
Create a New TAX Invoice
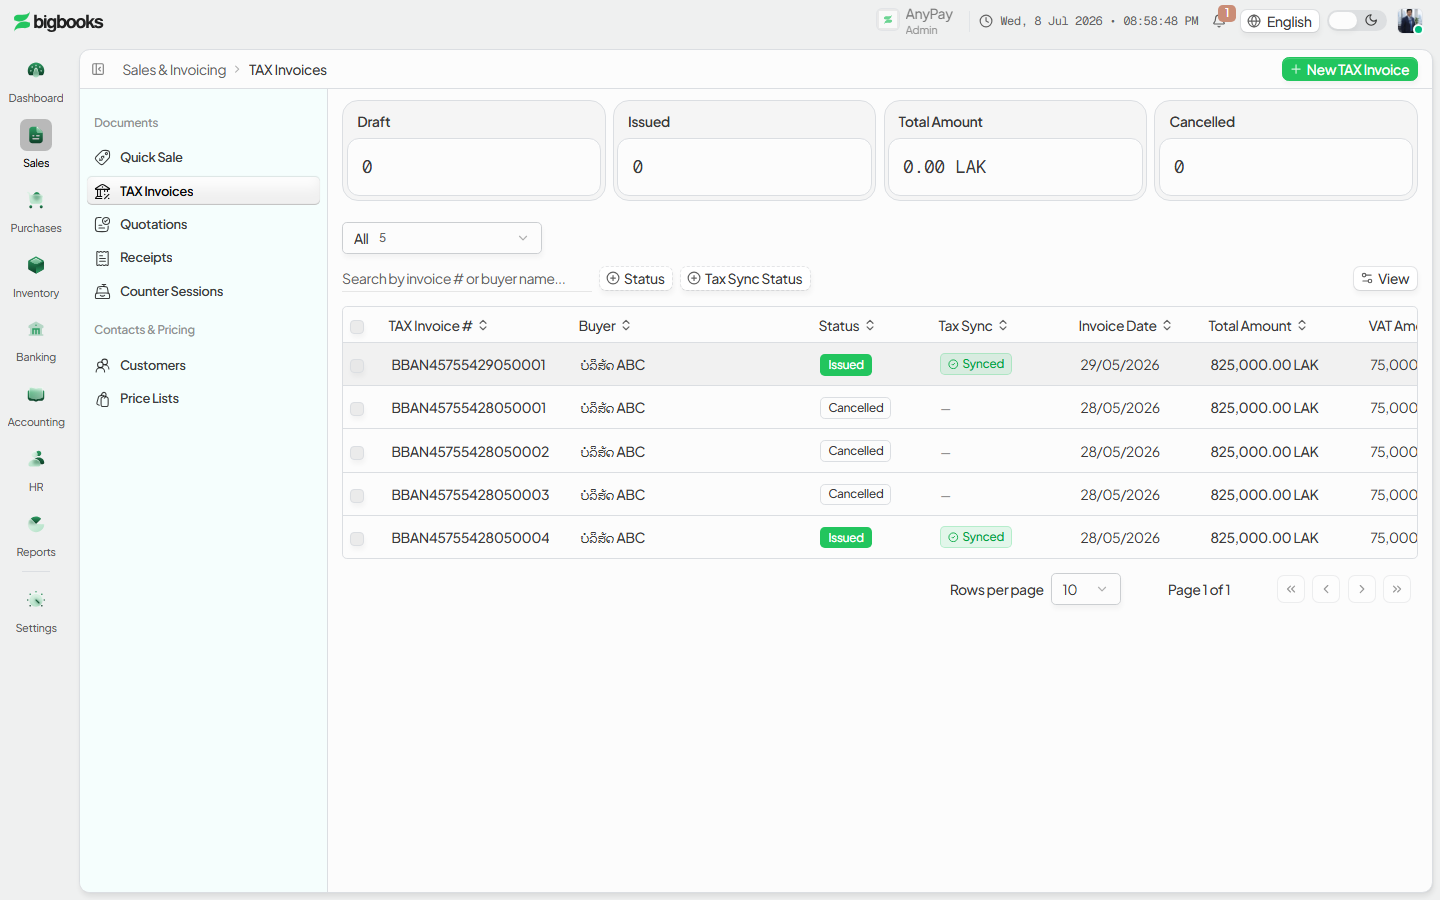[1350, 69]
